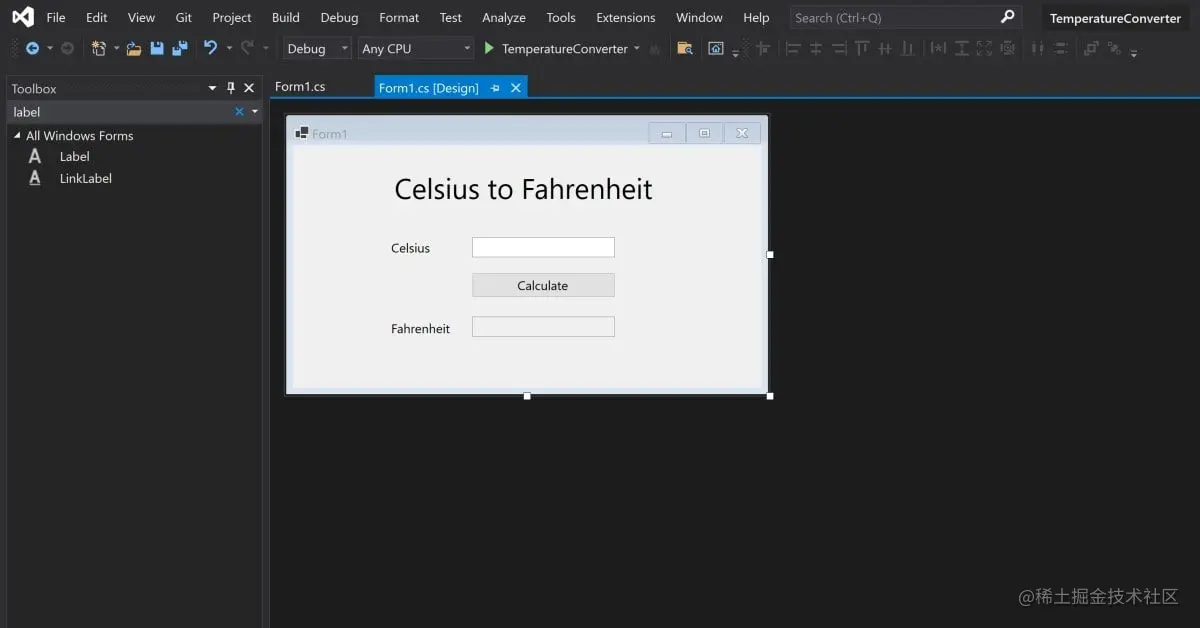1200x628 pixels.
Task: Clear the toolbox search with the X
Action: coord(238,111)
